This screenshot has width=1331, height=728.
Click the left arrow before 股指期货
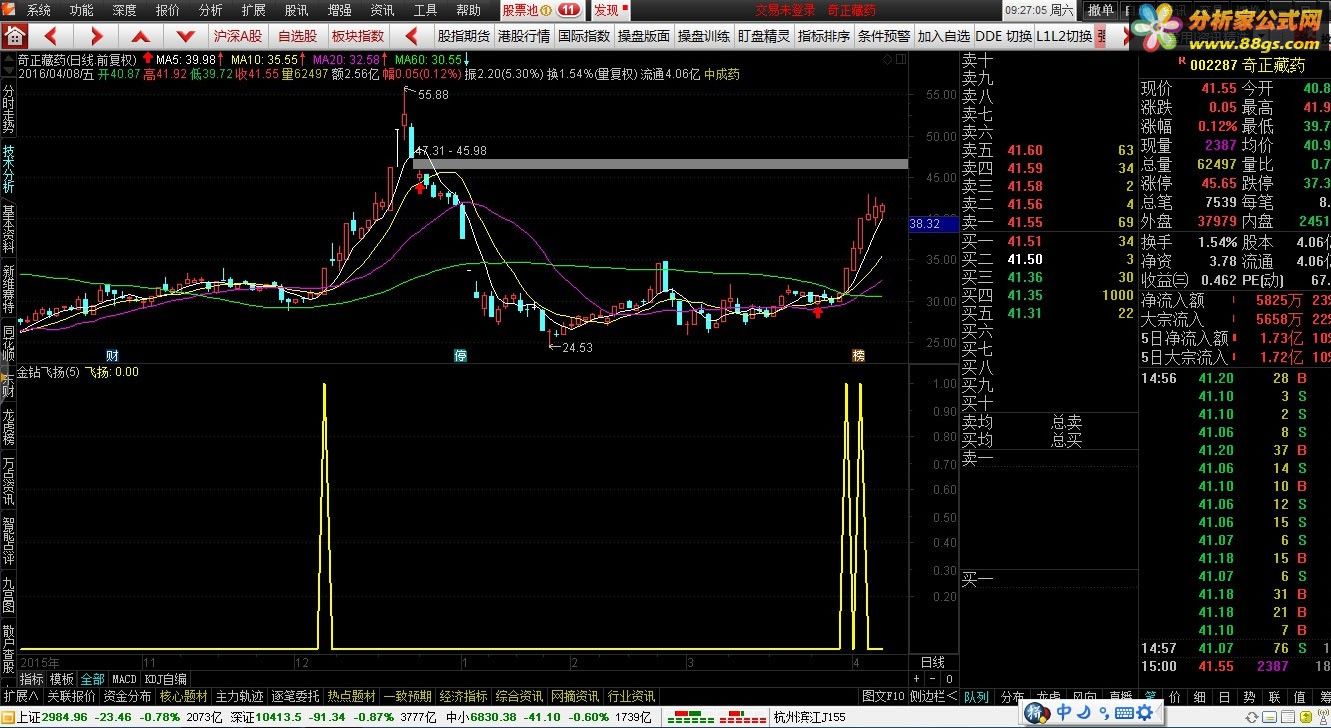412,36
